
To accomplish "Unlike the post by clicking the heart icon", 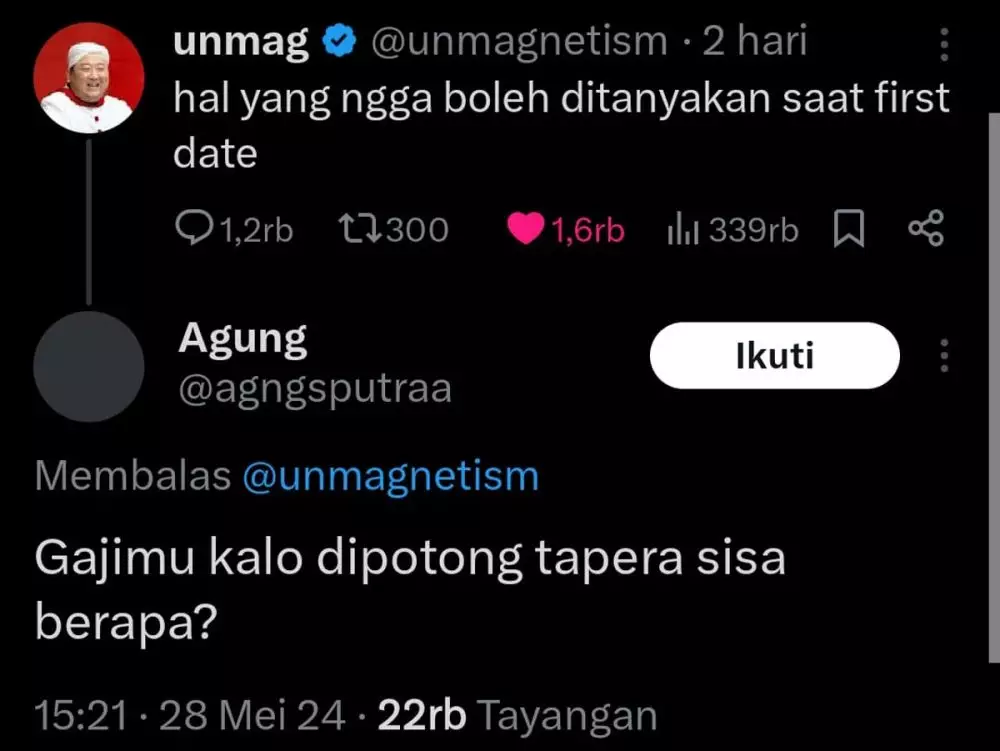I will [x=529, y=228].
